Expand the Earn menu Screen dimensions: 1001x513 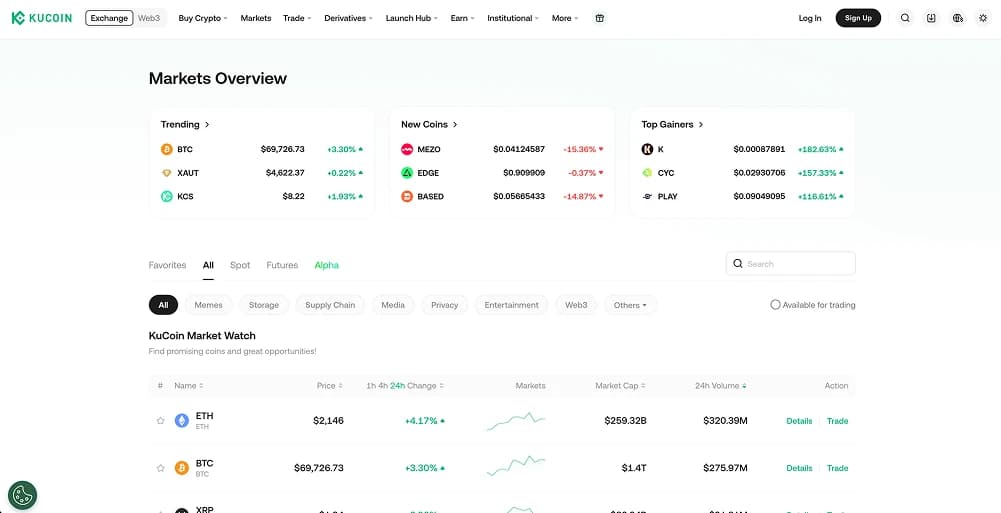click(x=462, y=18)
